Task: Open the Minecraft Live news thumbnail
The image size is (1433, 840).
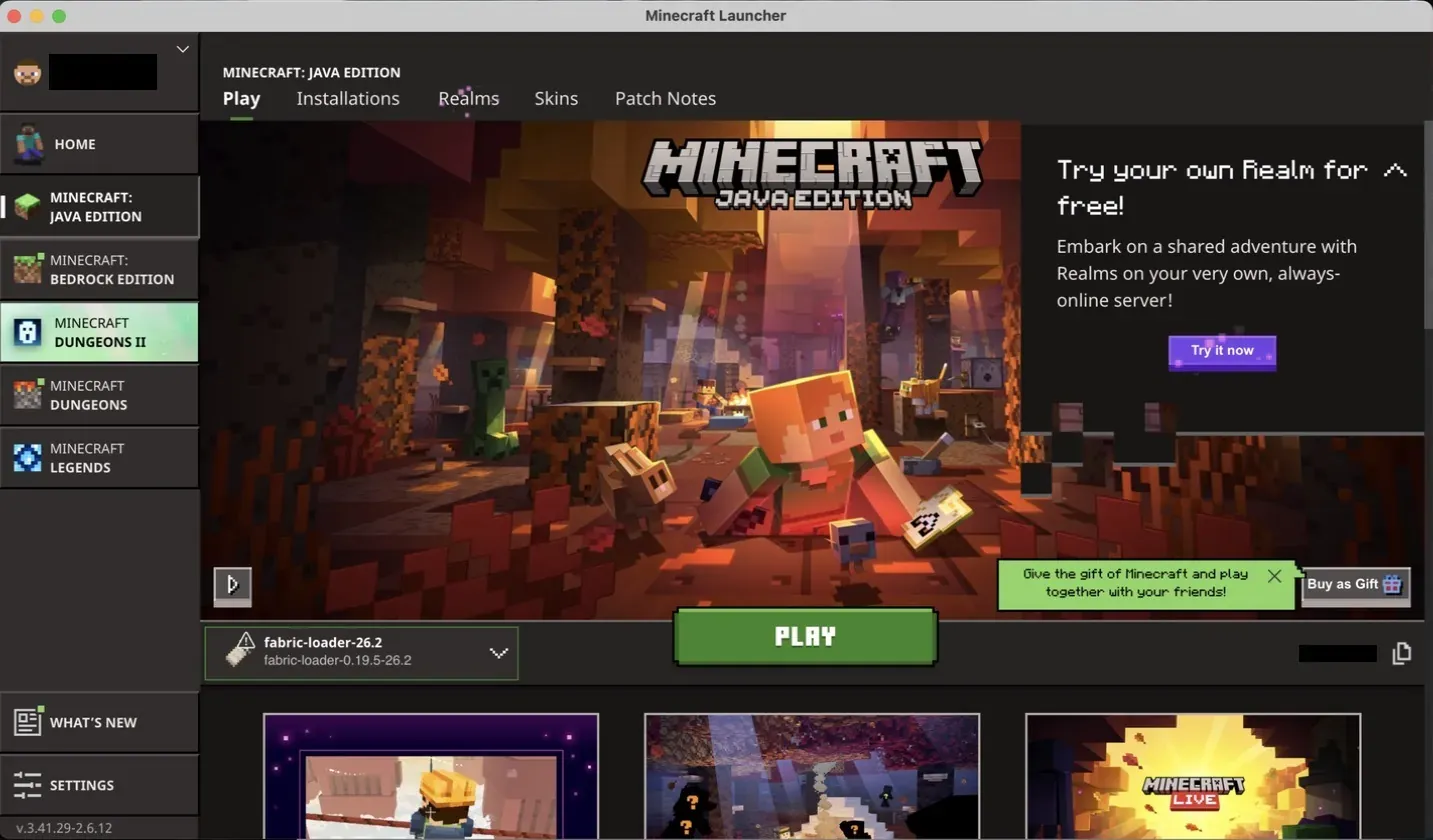Action: click(x=1193, y=776)
